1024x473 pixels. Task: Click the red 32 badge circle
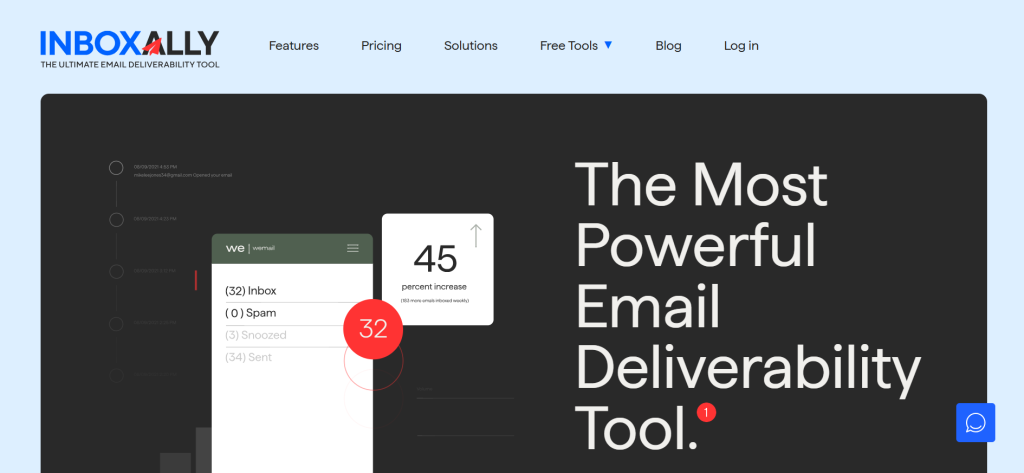(x=373, y=329)
